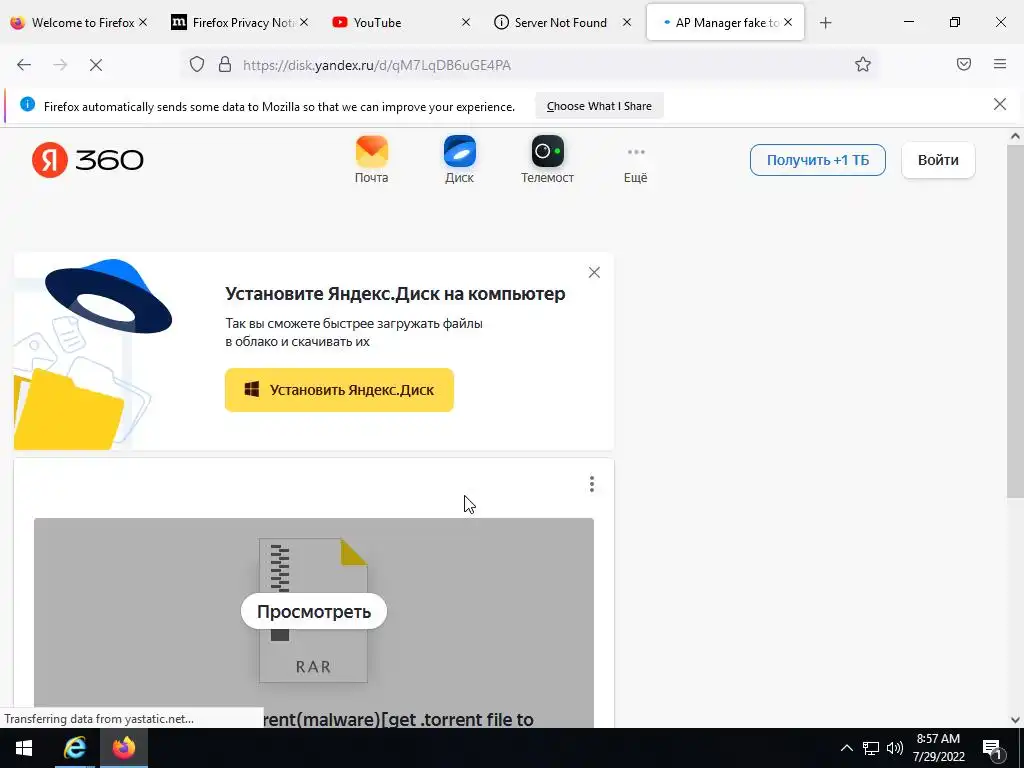This screenshot has width=1024, height=768.
Task: Open the taskbar clock showing 8:57 AM
Action: [x=938, y=748]
